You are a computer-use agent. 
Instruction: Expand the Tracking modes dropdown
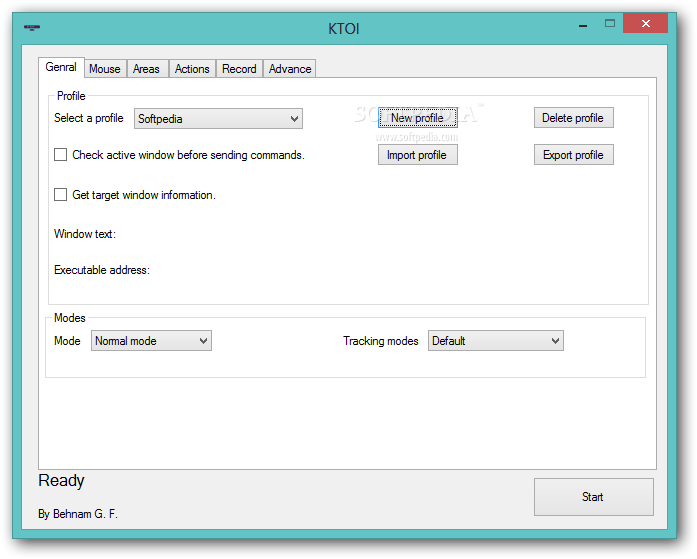coord(496,341)
